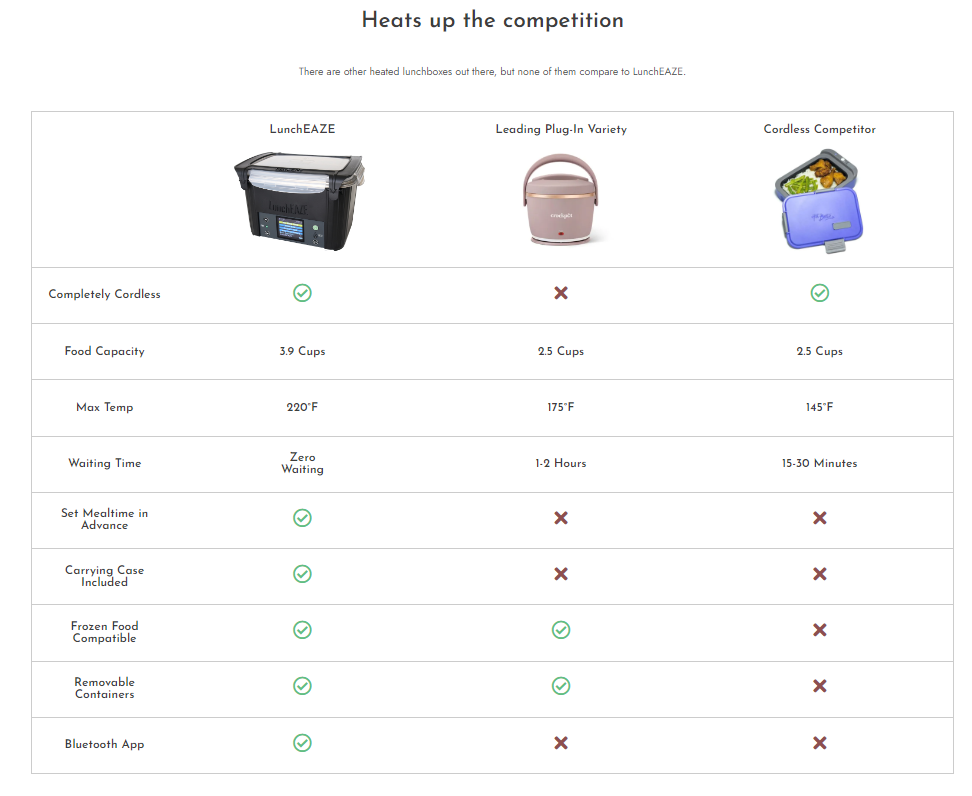This screenshot has width=972, height=796.
Task: Click LunchEAZE Set Mealtime in Advance checkmark
Action: click(x=302, y=518)
